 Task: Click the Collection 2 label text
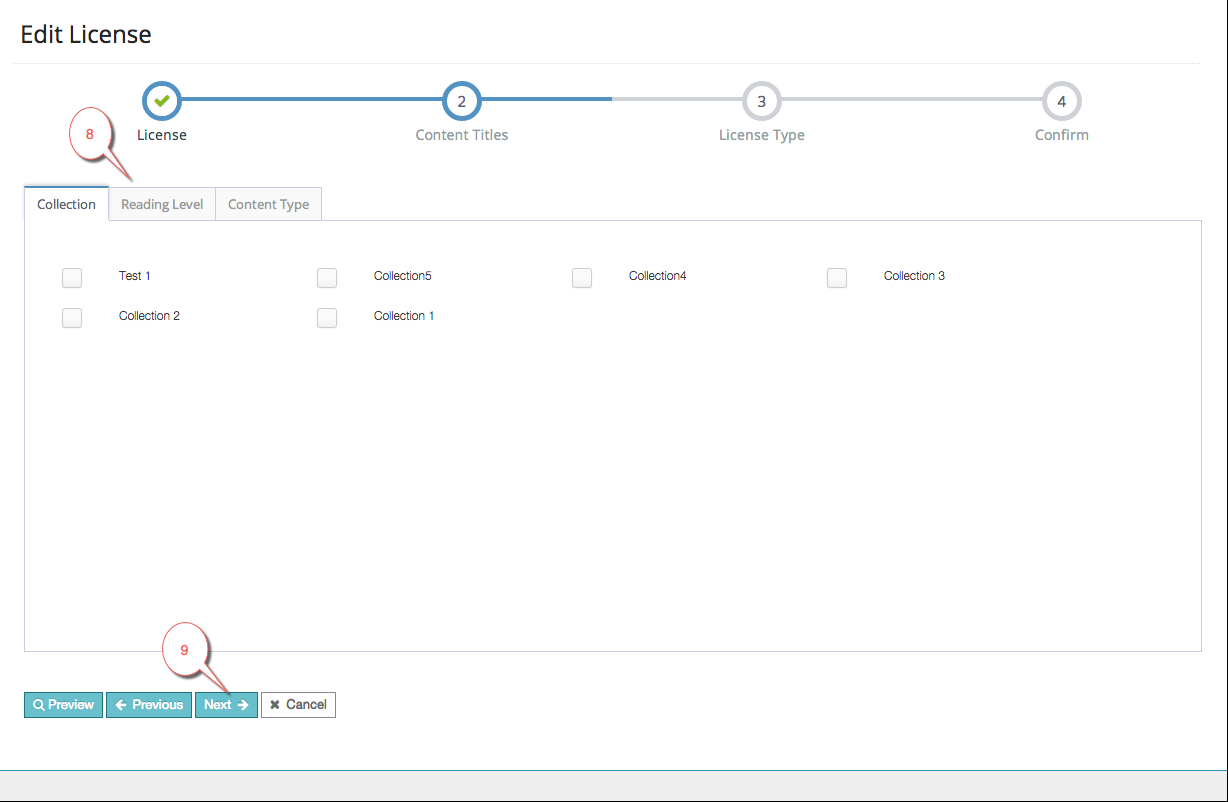tap(149, 316)
